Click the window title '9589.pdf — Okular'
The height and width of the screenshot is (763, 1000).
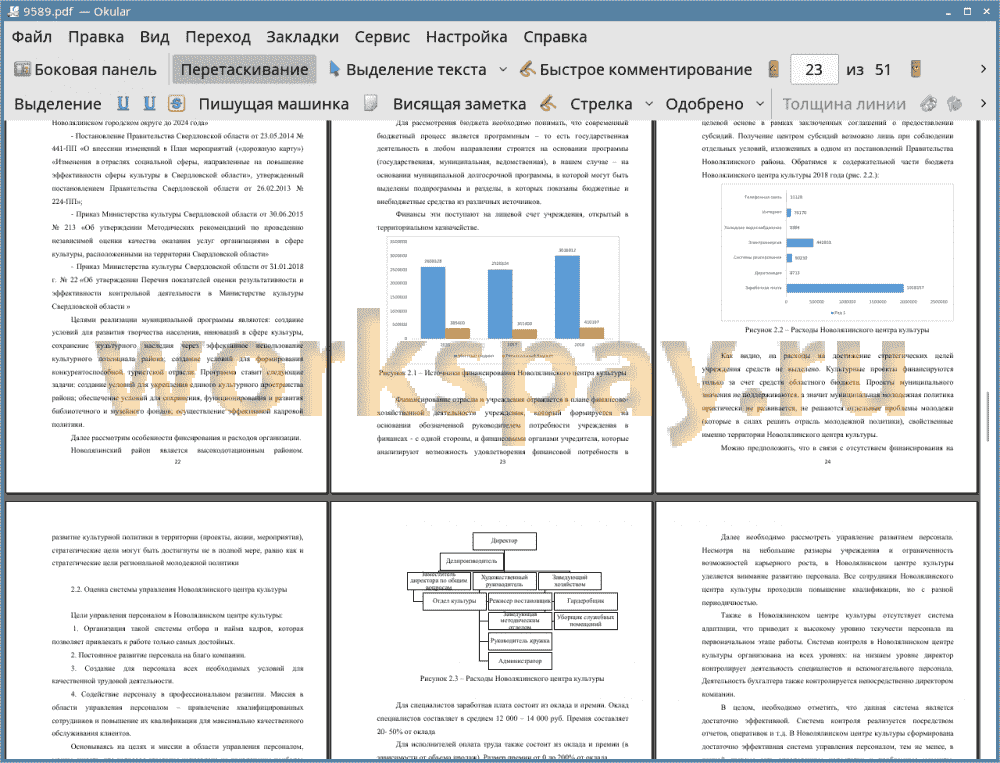[x=77, y=11]
